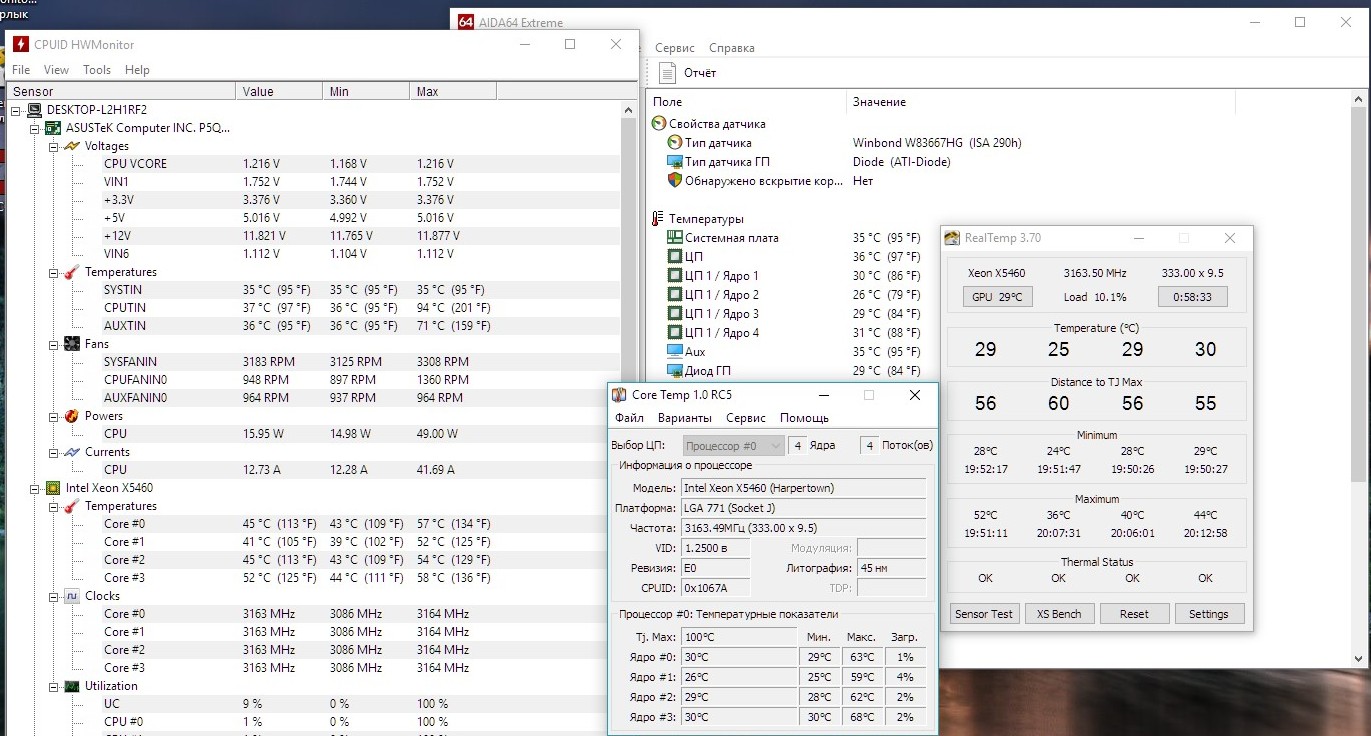The width and height of the screenshot is (1371, 736).
Task: Click the shield icon of Обнаружено вскрытие корпуса
Action: (x=675, y=181)
